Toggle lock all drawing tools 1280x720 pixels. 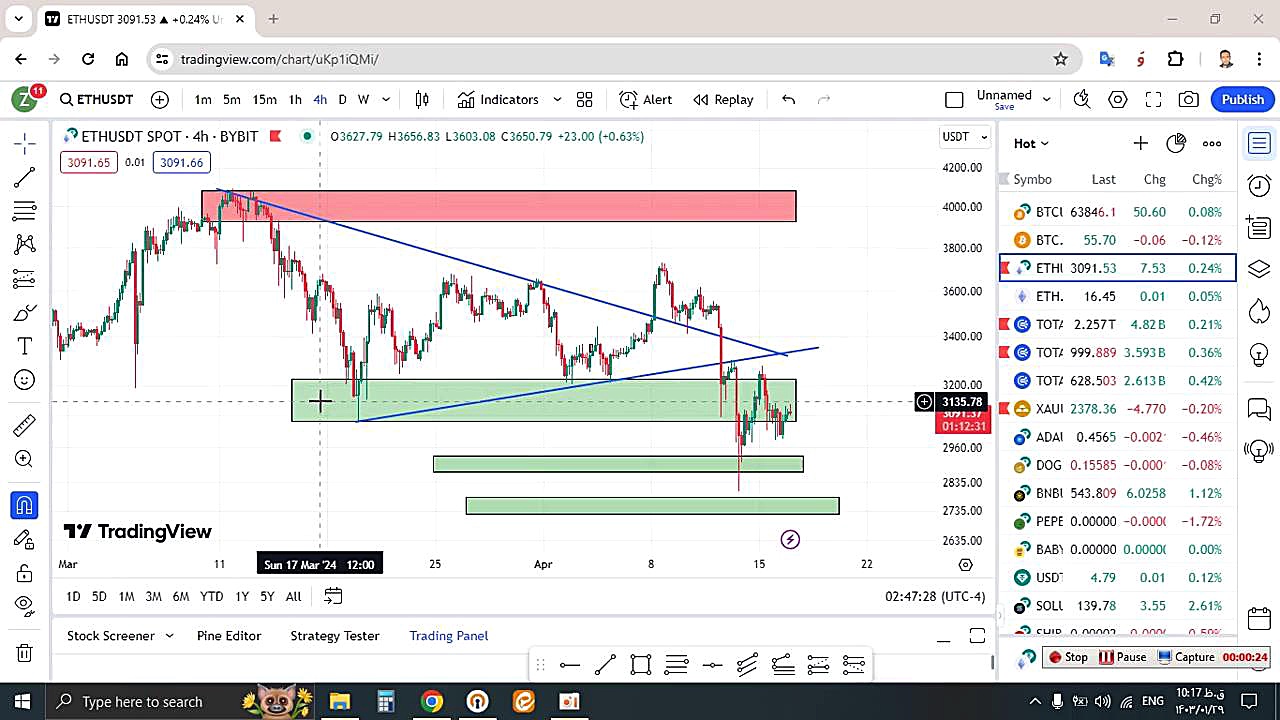25,574
